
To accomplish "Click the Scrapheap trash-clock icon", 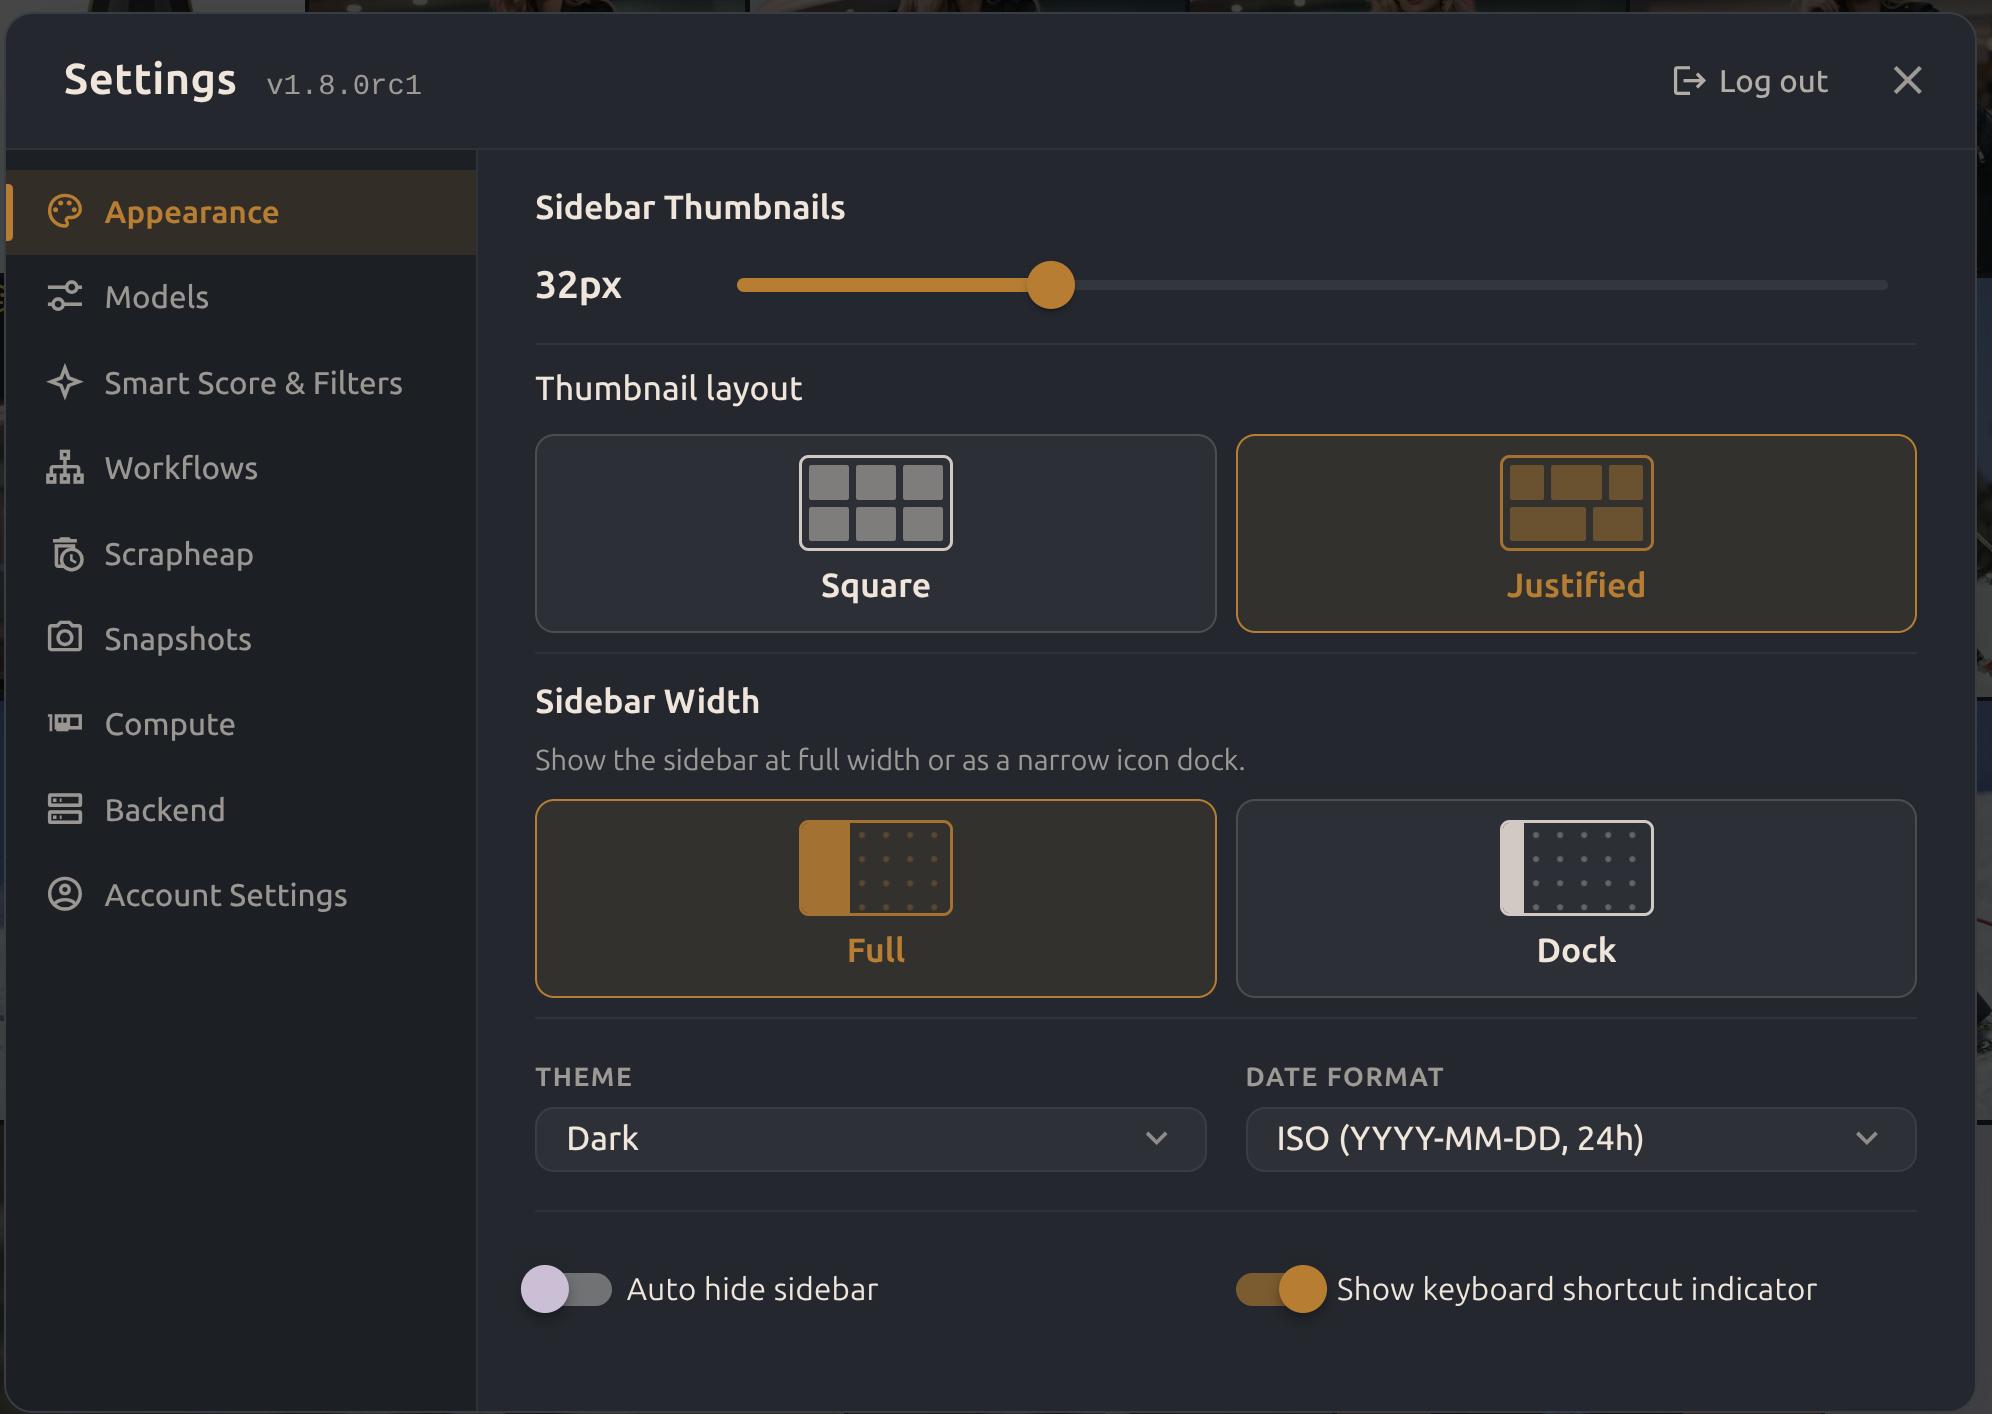I will point(65,553).
